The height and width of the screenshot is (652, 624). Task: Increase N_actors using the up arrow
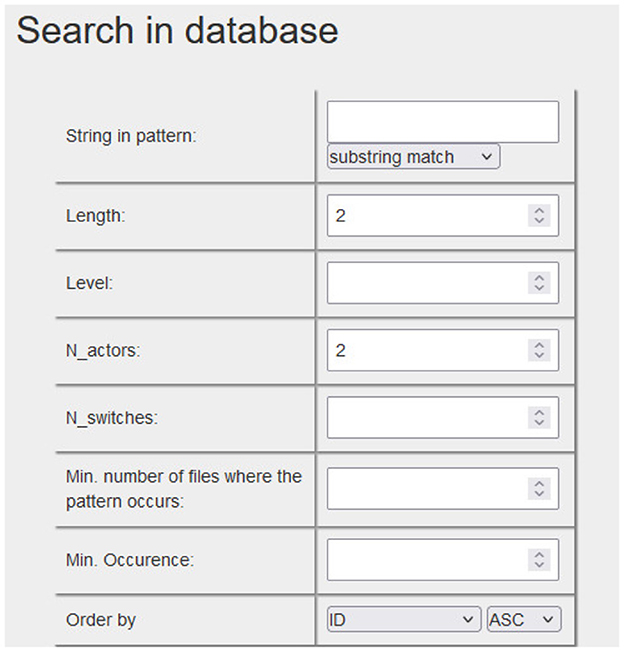(539, 346)
